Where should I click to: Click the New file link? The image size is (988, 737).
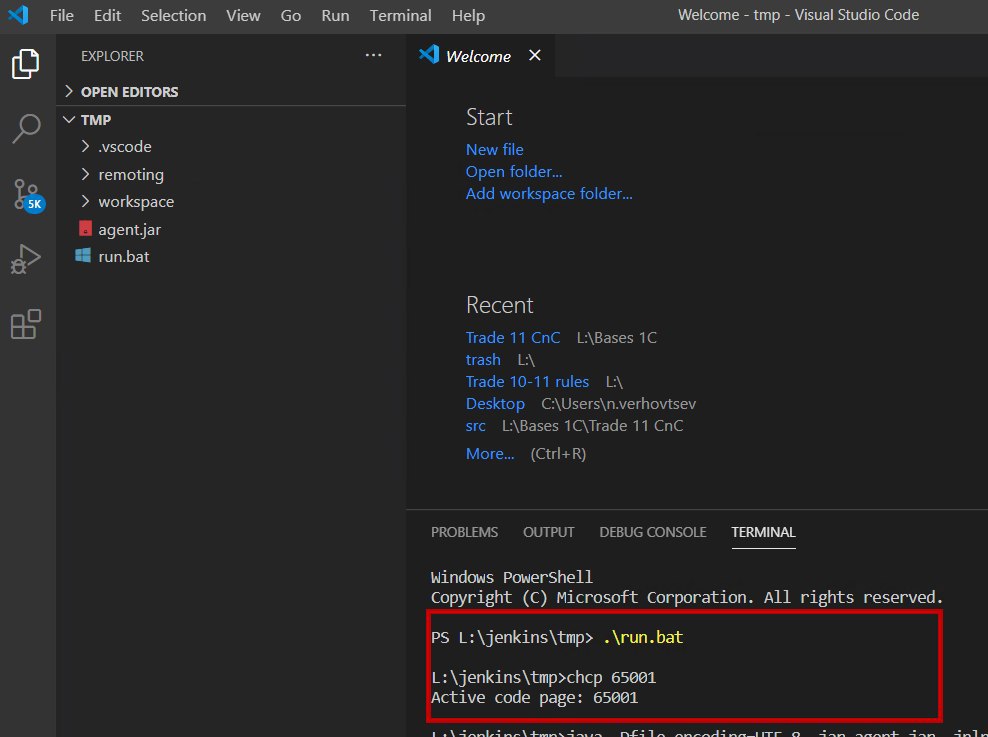coord(495,149)
